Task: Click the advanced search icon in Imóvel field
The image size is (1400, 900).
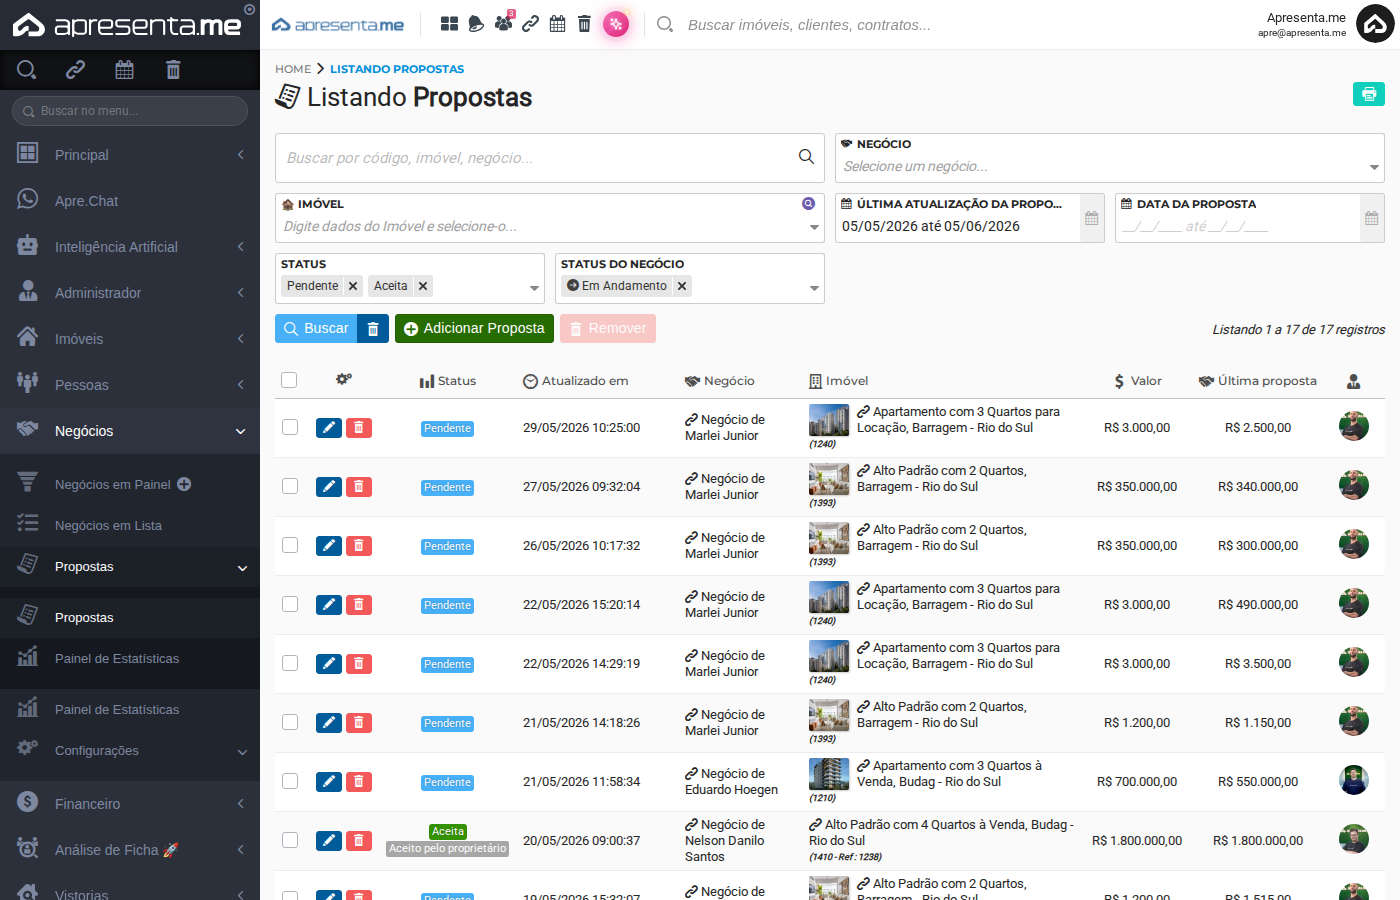Action: click(x=809, y=204)
